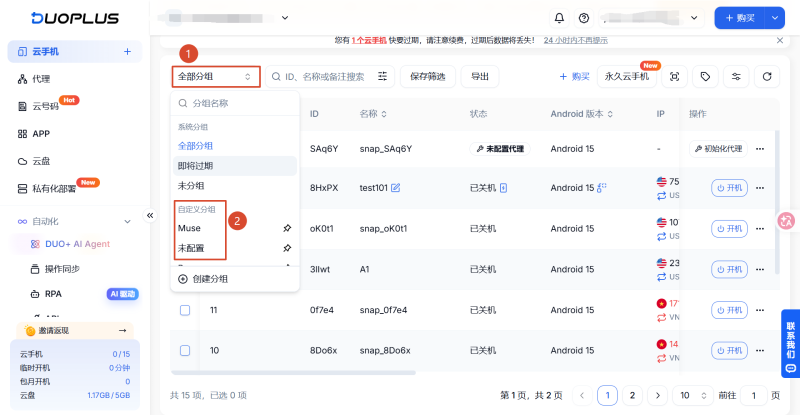The width and height of the screenshot is (800, 415).
Task: Select the 未配置 custom group
Action: click(191, 248)
